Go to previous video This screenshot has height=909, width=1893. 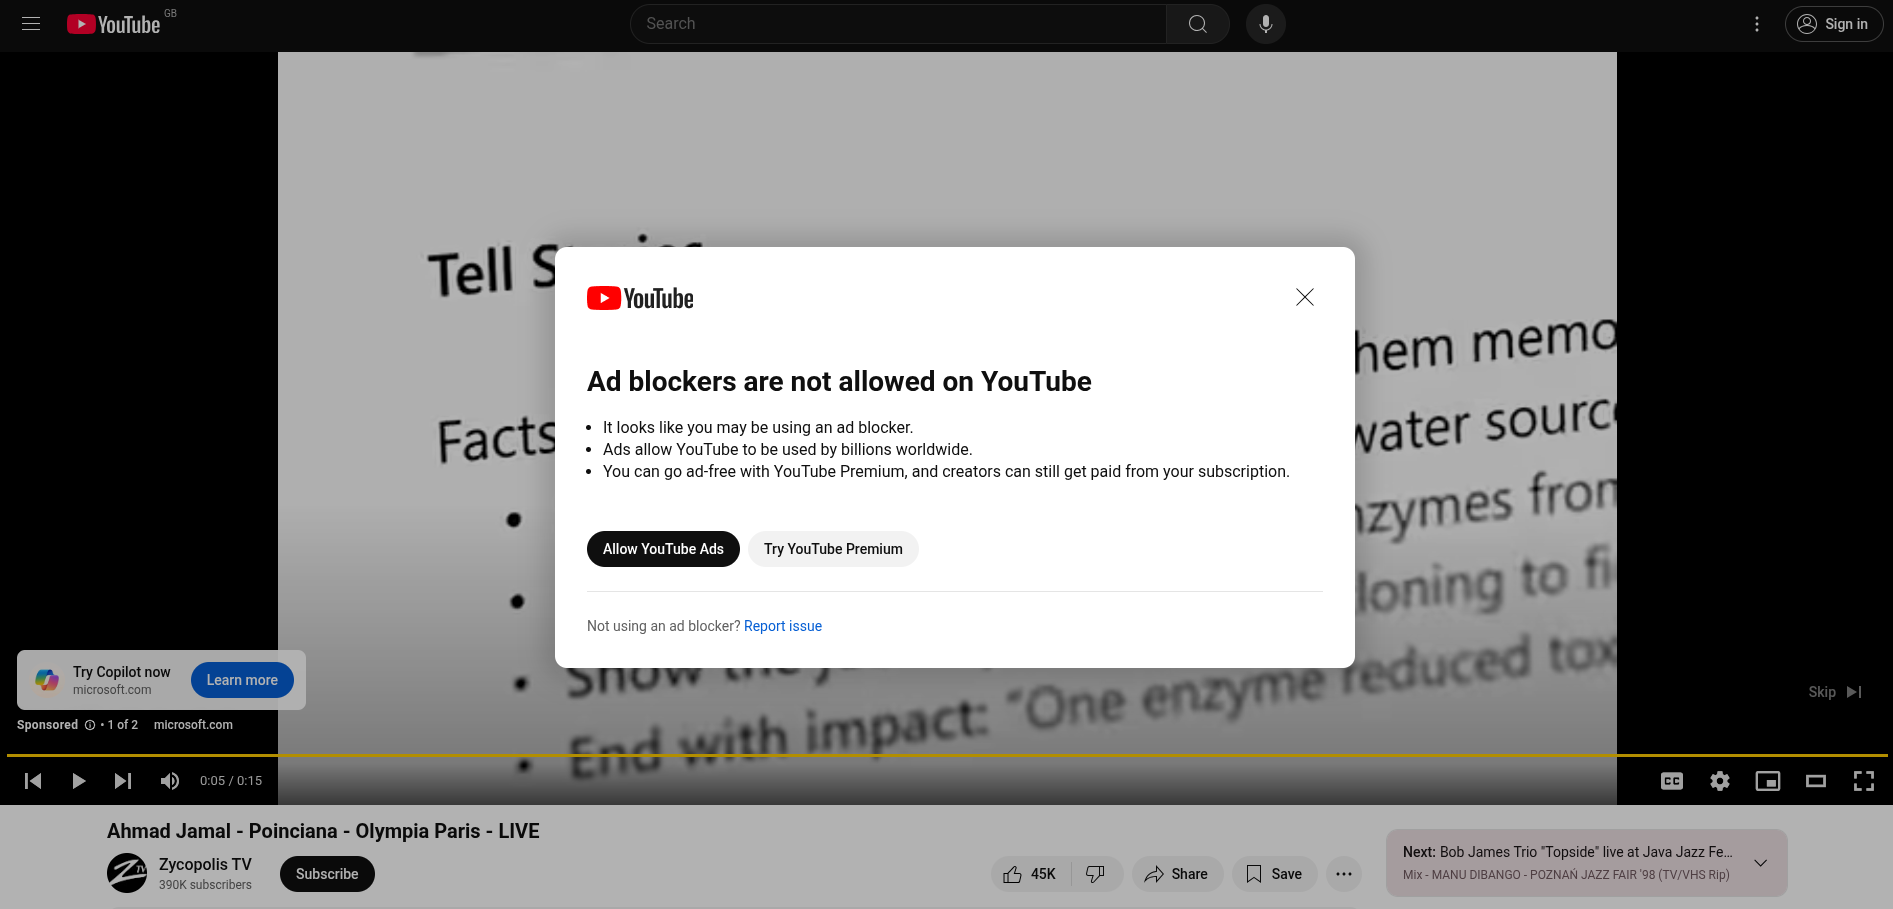point(33,781)
